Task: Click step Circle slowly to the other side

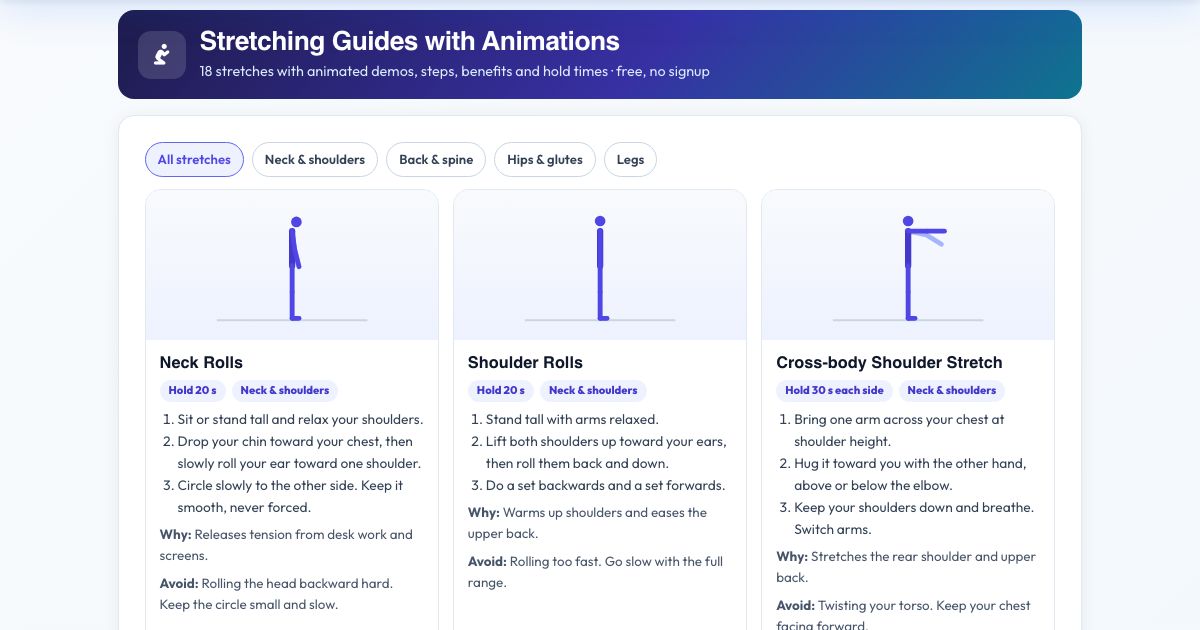Action: click(x=291, y=496)
